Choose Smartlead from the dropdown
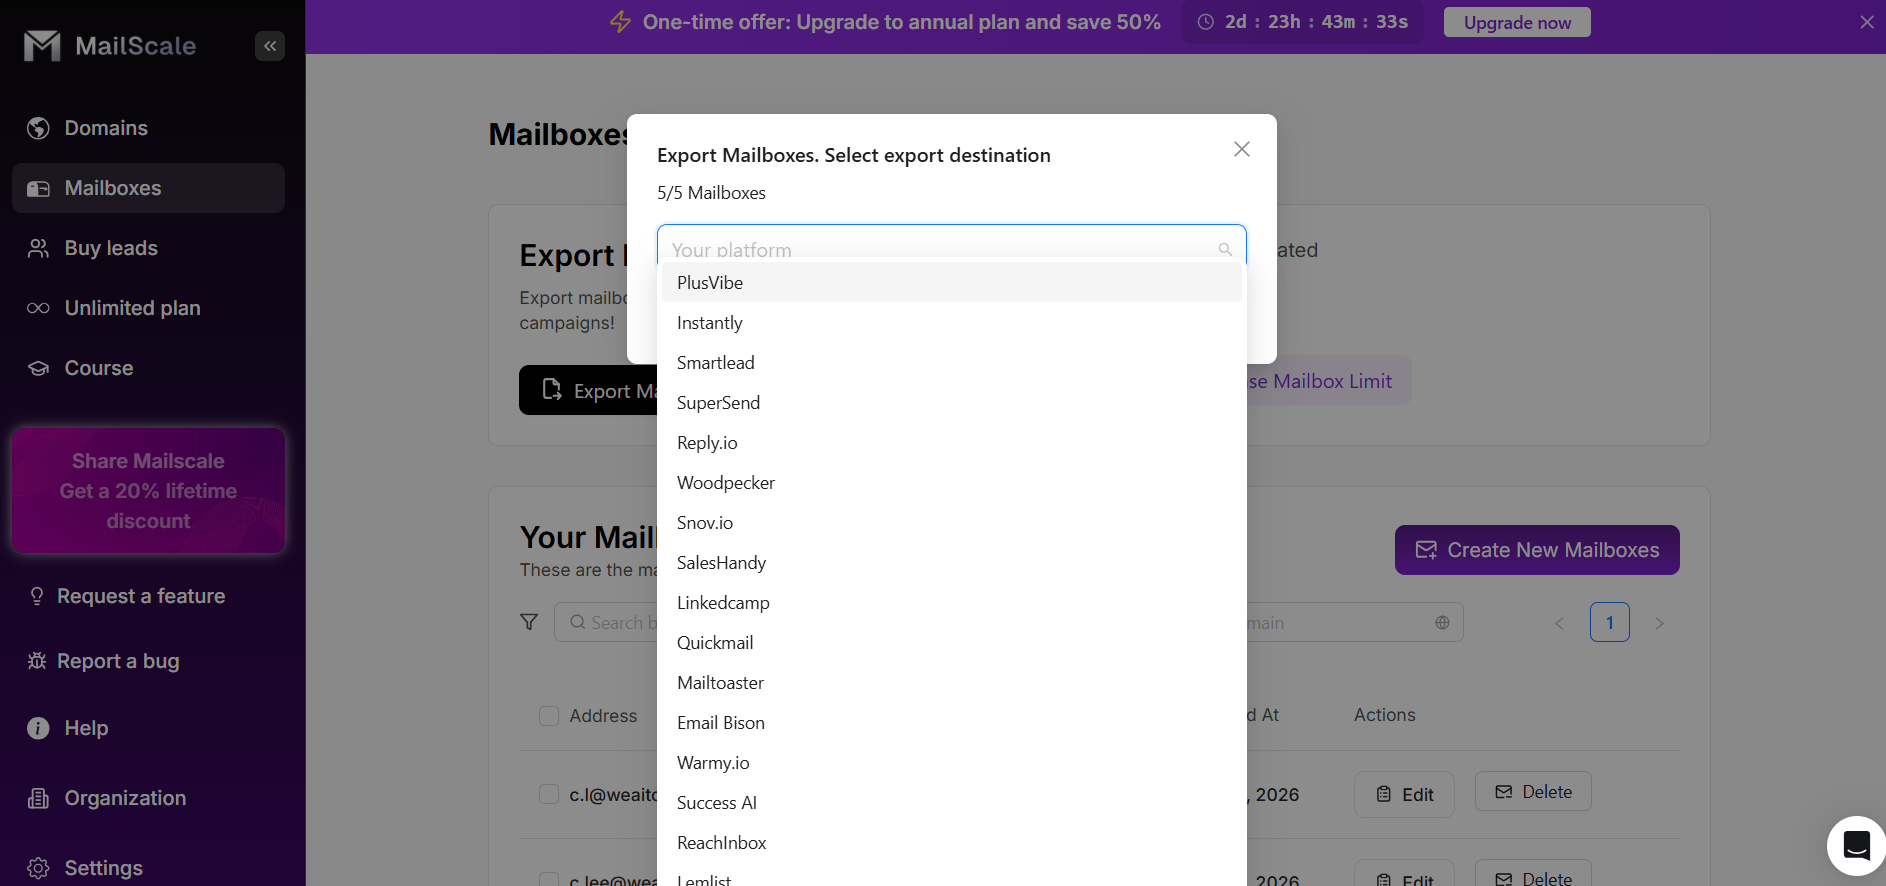This screenshot has width=1886, height=886. (952, 363)
